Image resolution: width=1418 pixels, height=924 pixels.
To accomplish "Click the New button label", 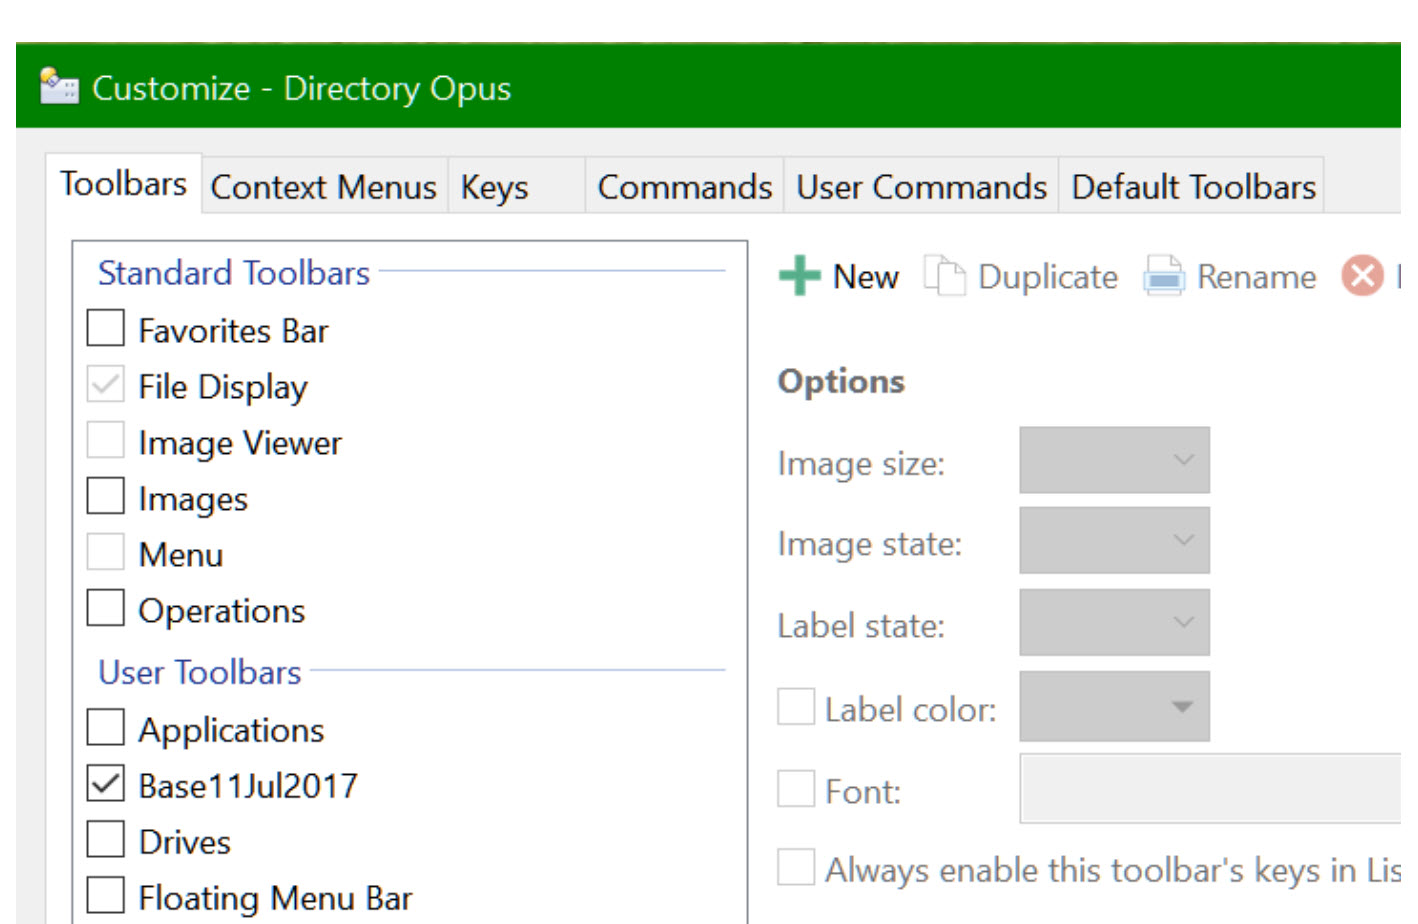I will pyautogui.click(x=866, y=277).
